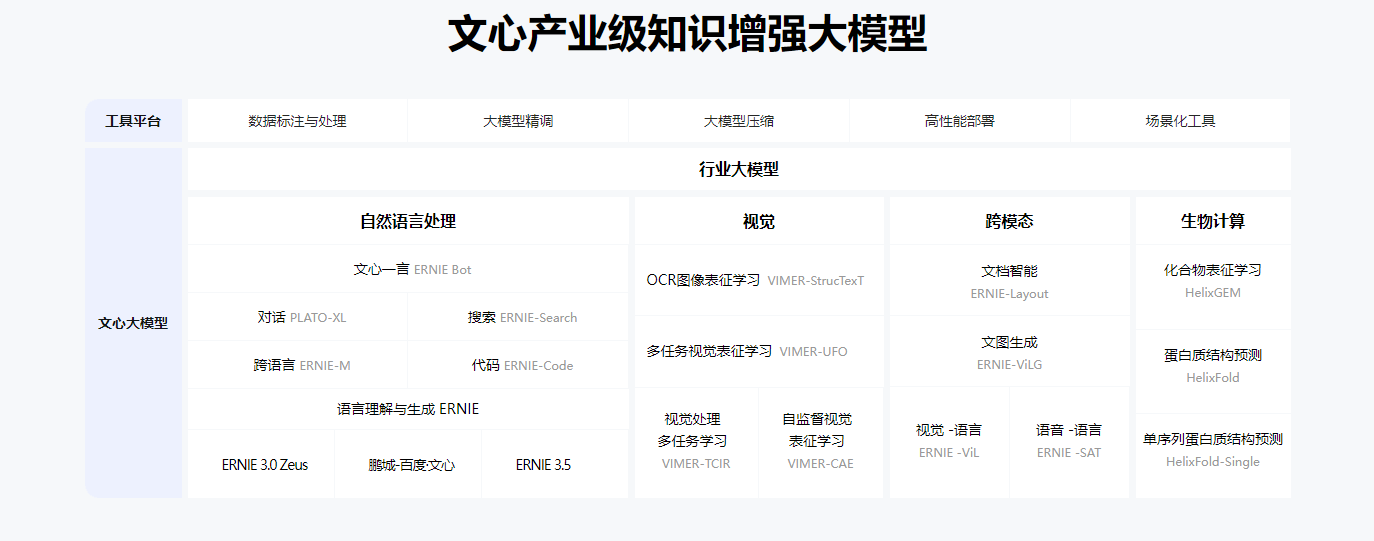Open the 行业大模型 banner

[x=738, y=169]
